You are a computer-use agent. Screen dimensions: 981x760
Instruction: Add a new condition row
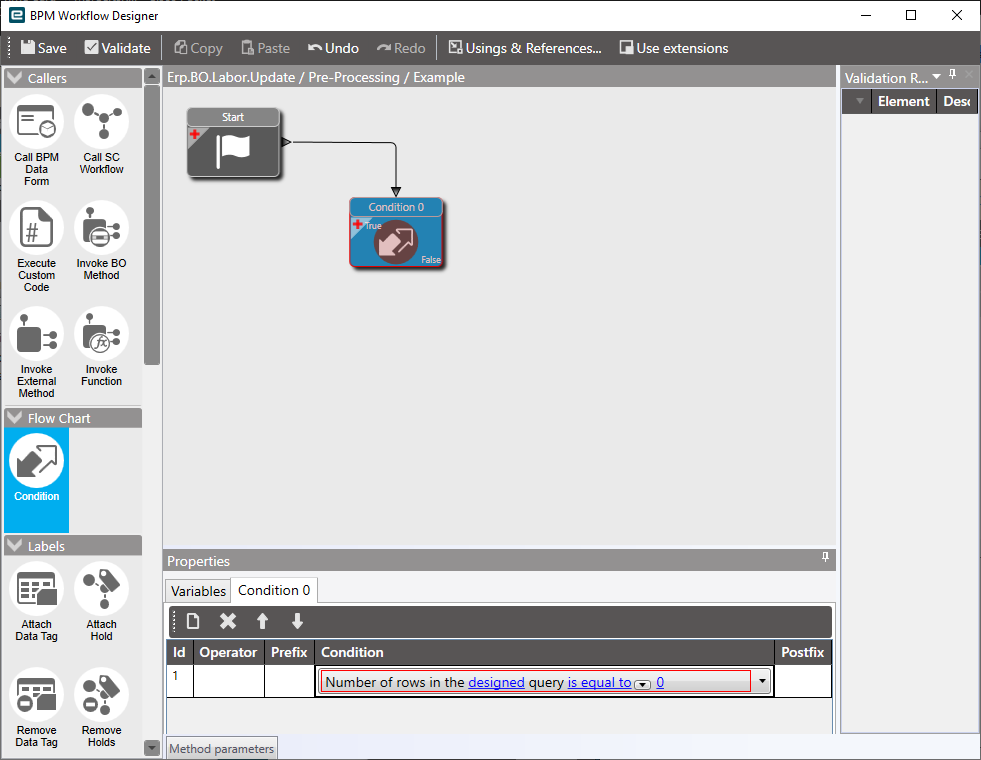pyautogui.click(x=193, y=621)
